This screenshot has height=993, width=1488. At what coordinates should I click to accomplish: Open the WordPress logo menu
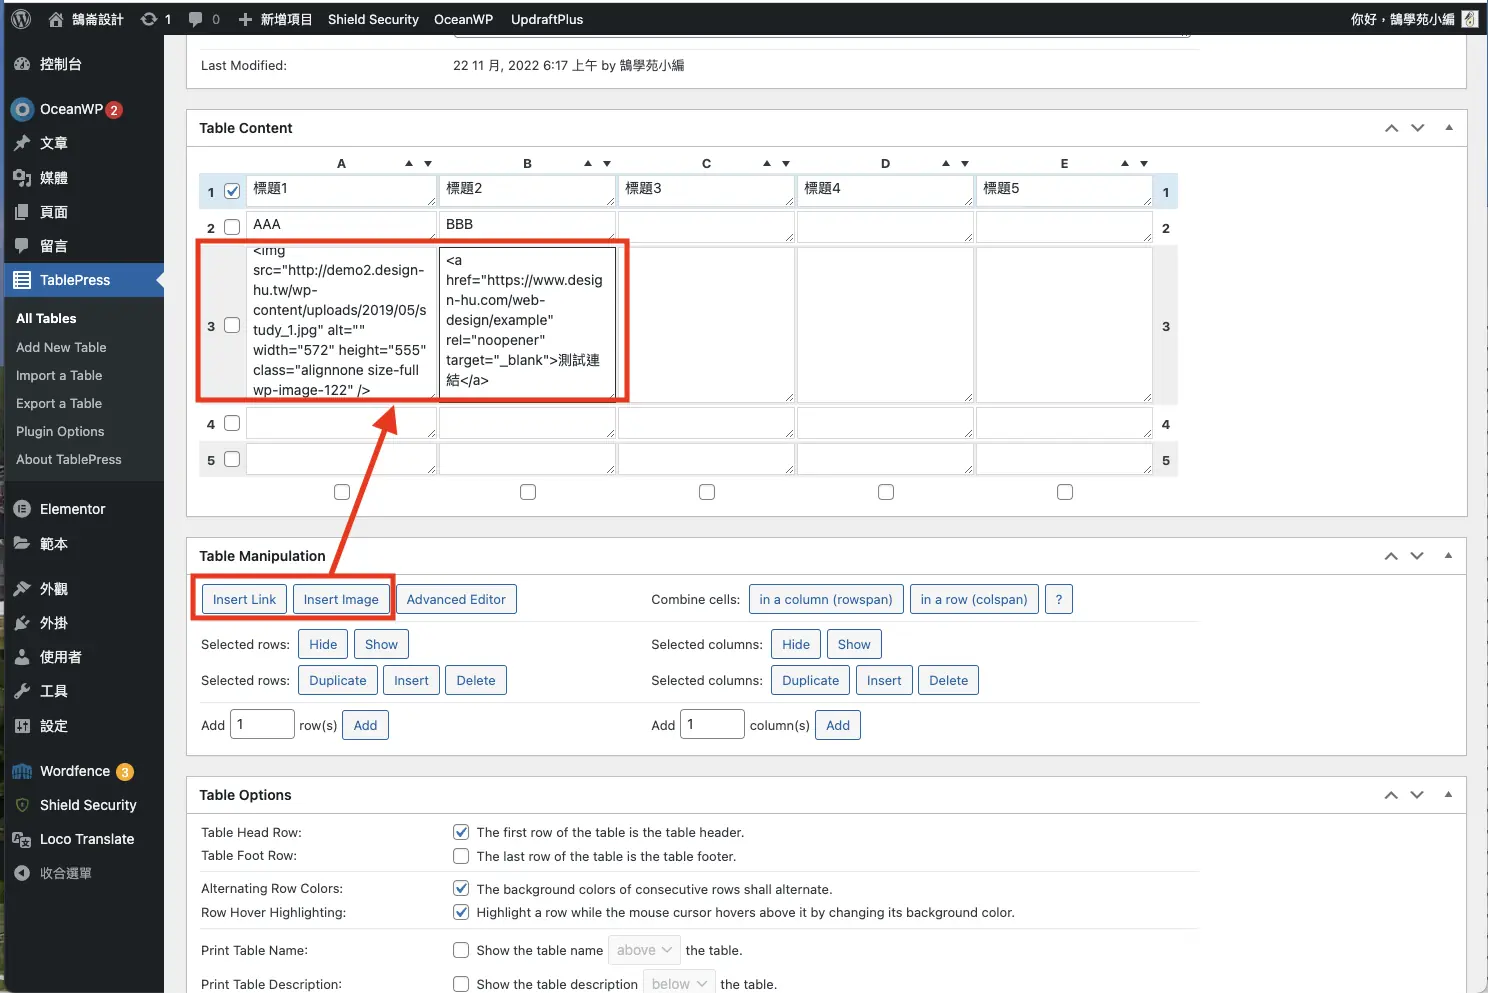[22, 19]
